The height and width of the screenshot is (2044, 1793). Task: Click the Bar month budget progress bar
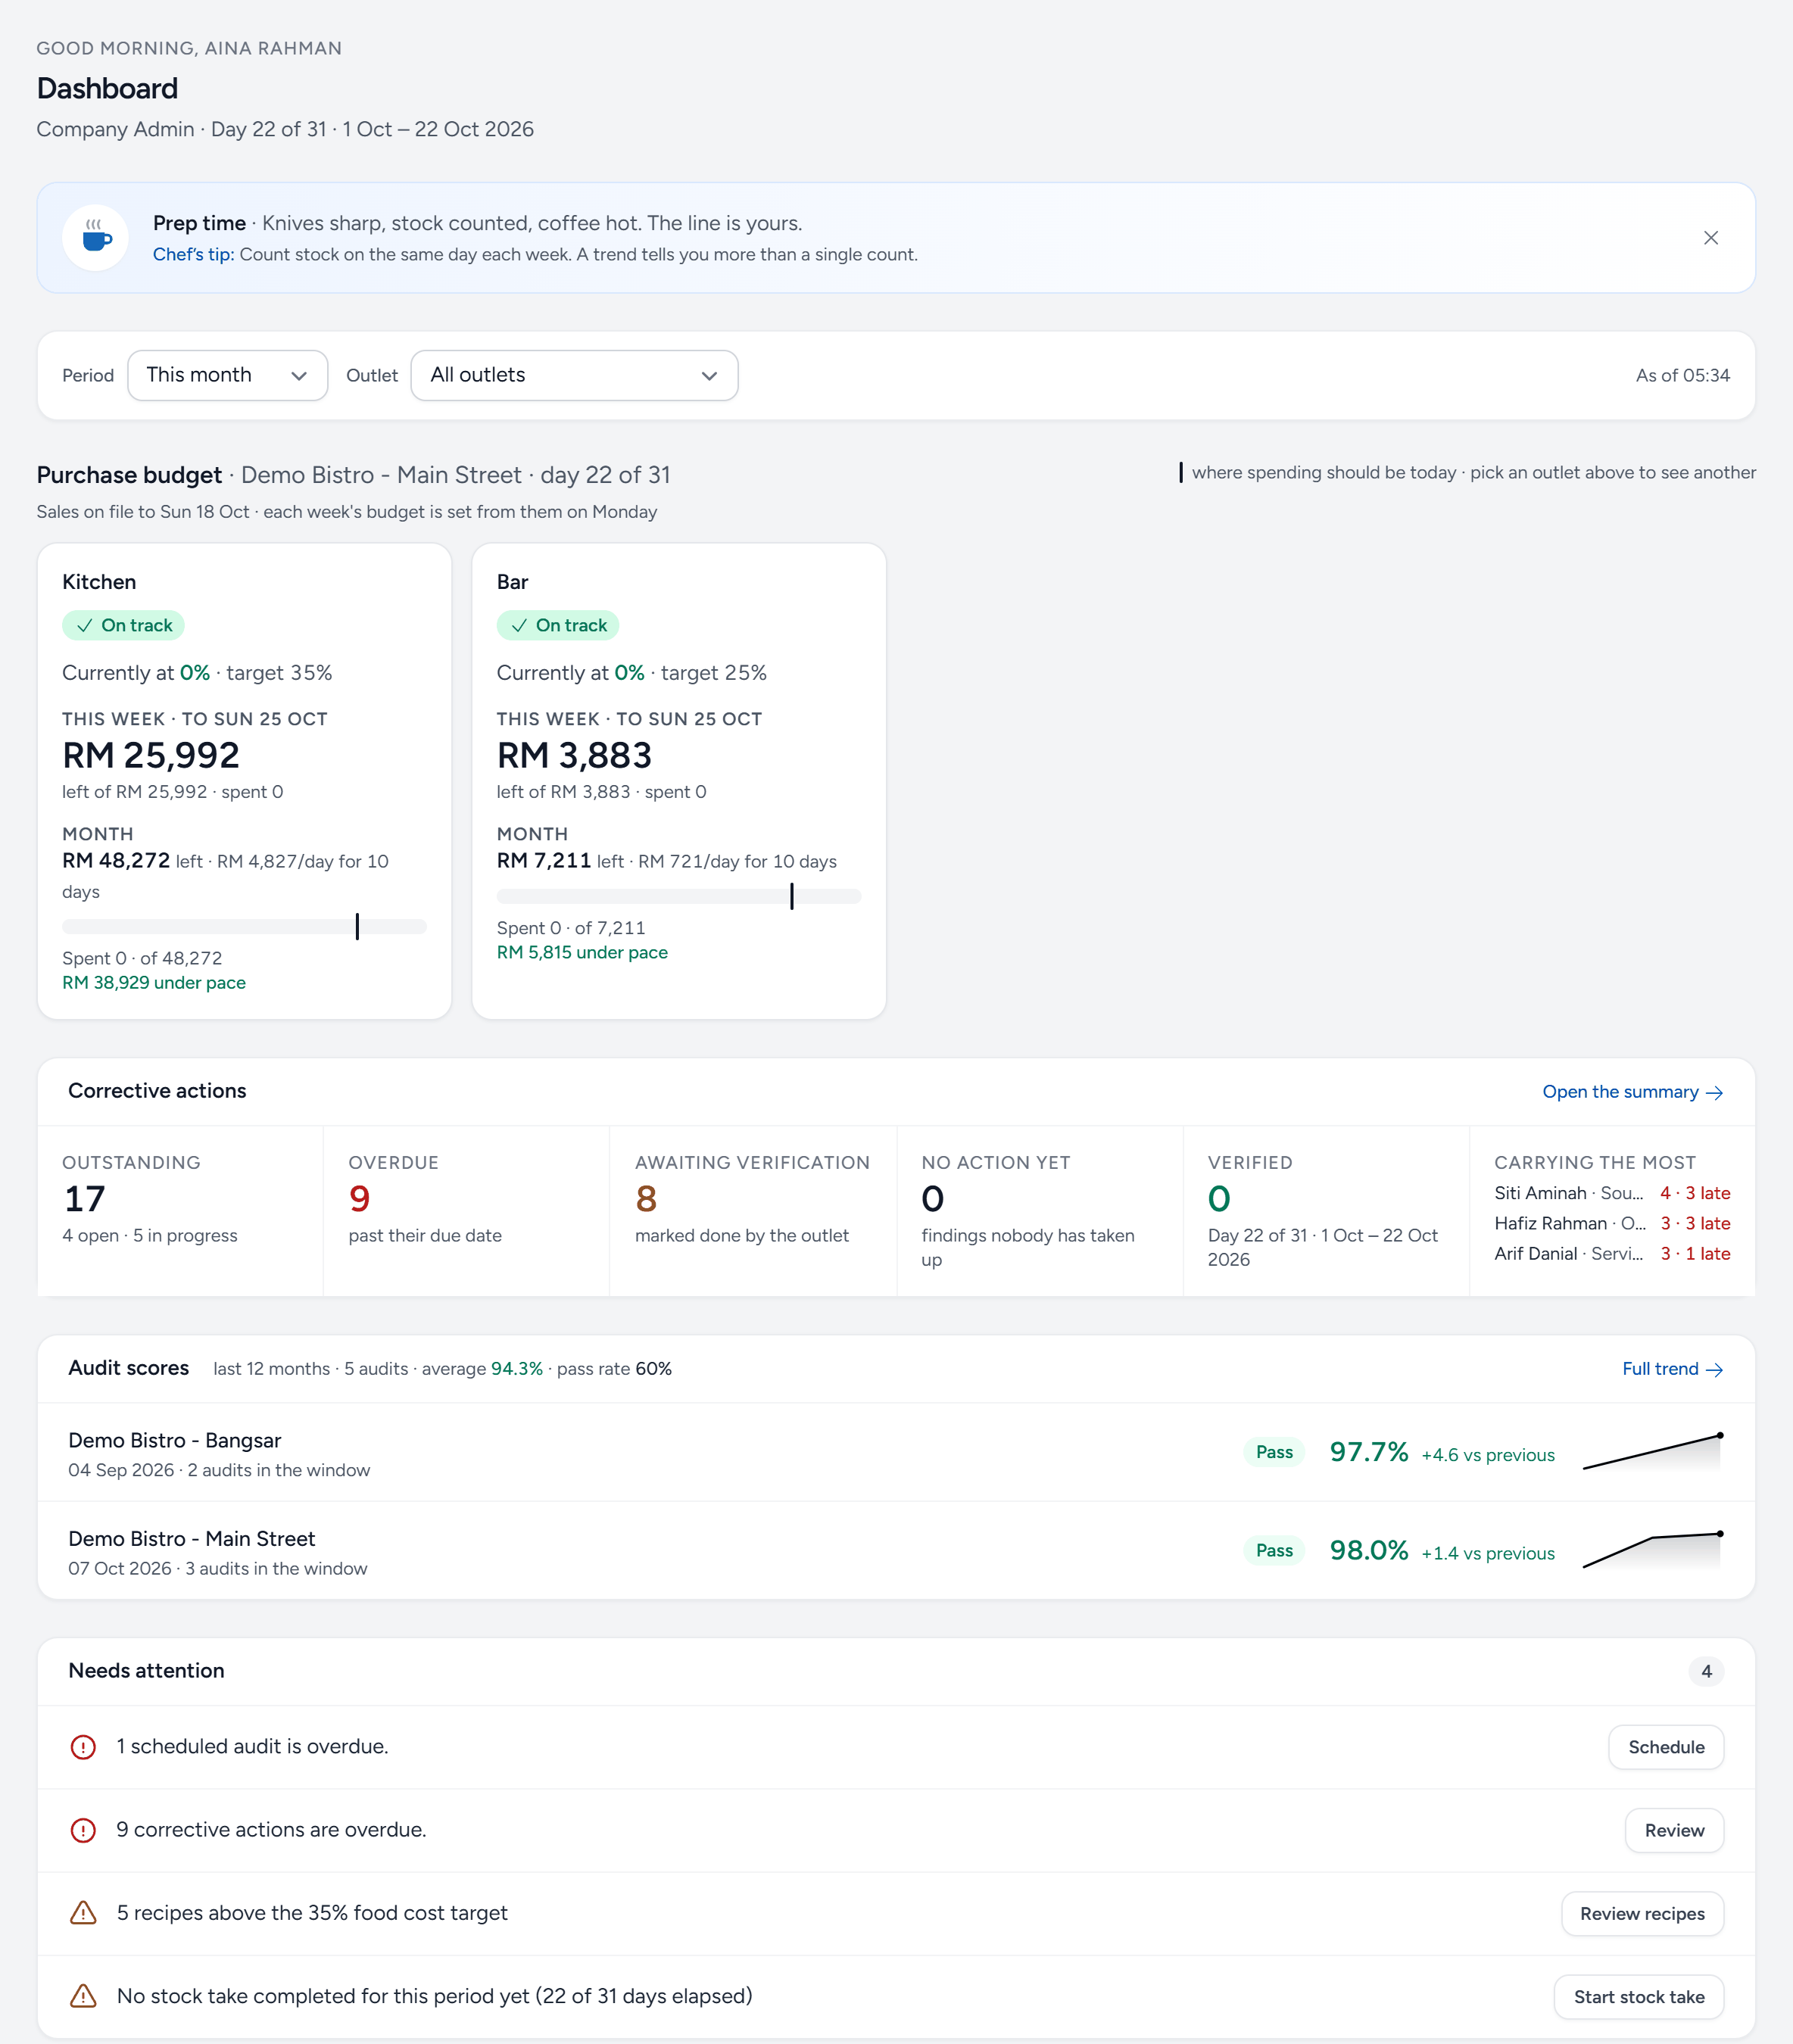(679, 897)
